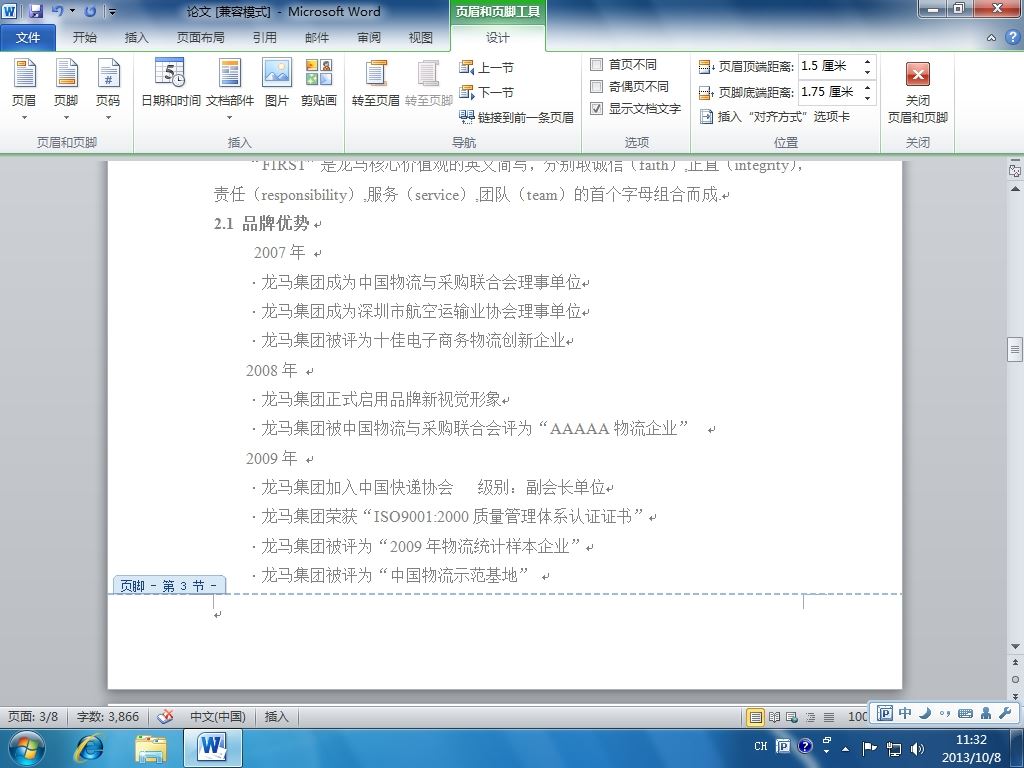Switch to web layout view icon
The height and width of the screenshot is (768, 1024).
pos(792,717)
